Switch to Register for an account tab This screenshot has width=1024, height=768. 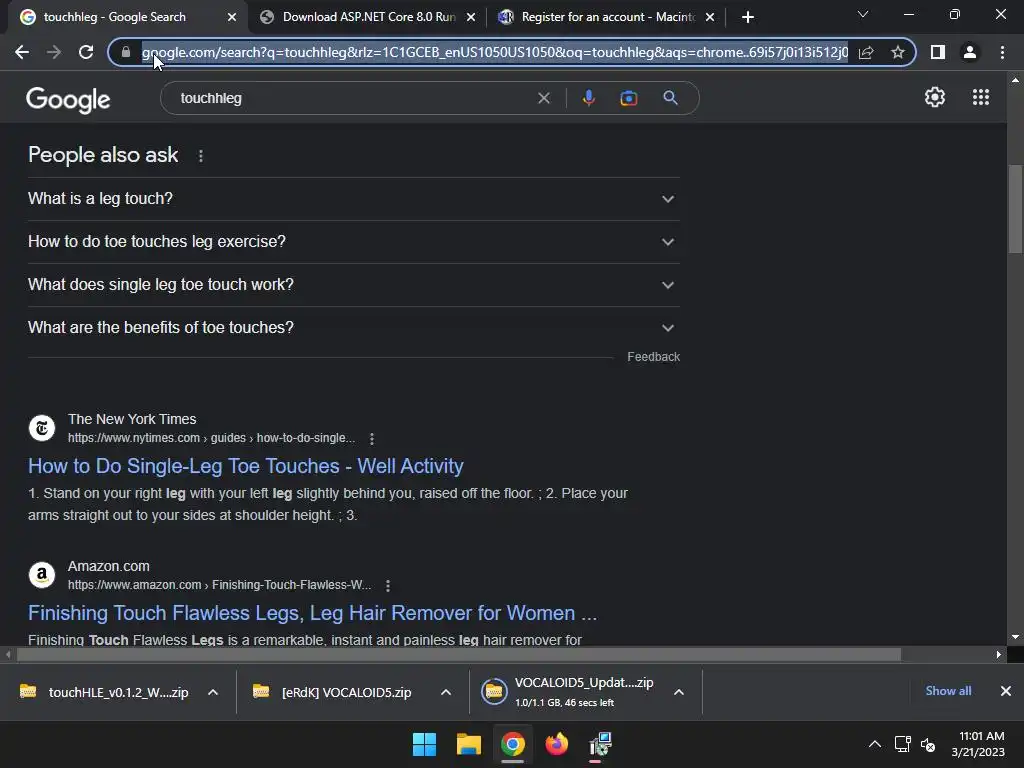tap(607, 17)
